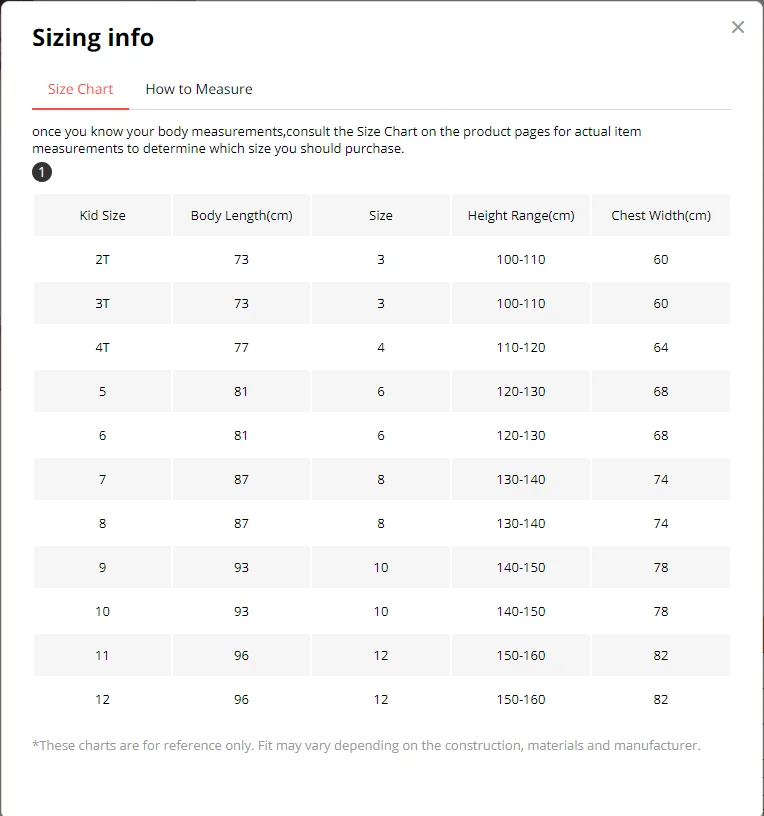
Task: Close the Sizing info dialog
Action: point(738,27)
